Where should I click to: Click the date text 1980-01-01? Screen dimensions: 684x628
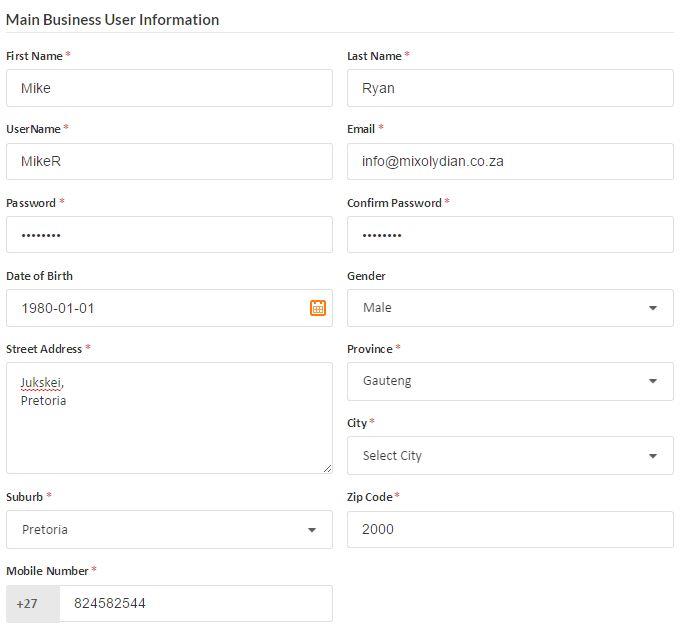(x=58, y=308)
